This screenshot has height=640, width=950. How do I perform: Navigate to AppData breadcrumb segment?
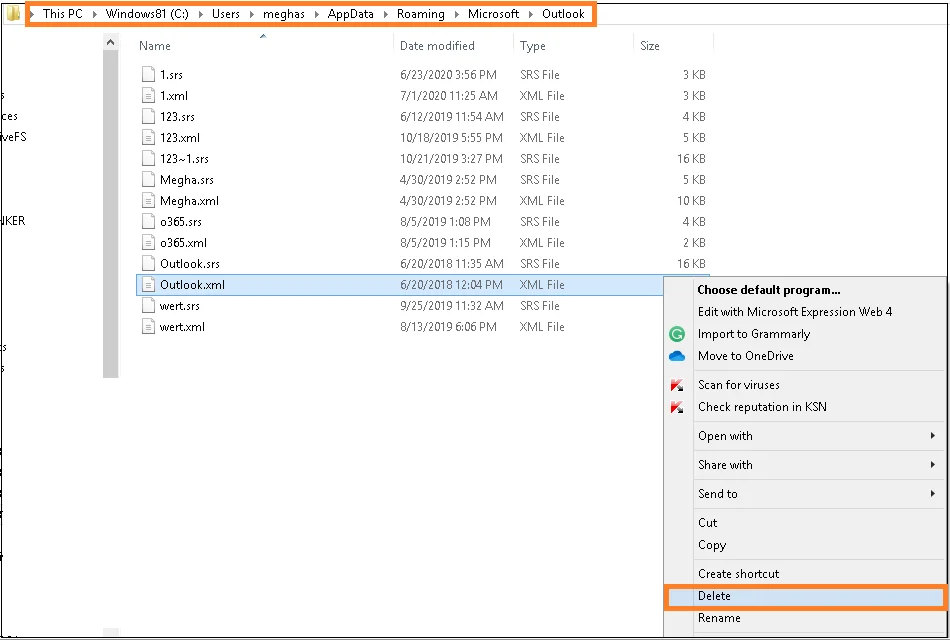[351, 14]
